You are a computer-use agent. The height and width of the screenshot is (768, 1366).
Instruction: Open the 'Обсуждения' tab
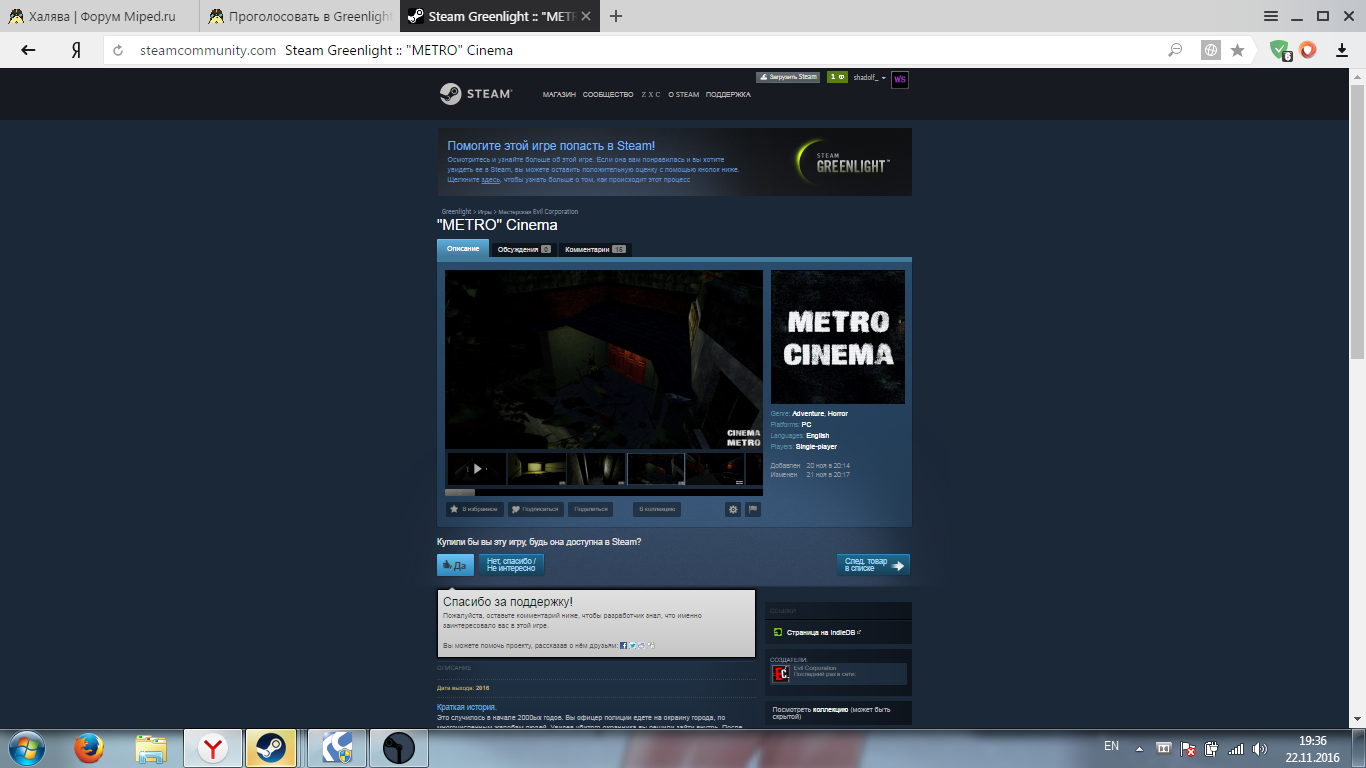(x=524, y=249)
